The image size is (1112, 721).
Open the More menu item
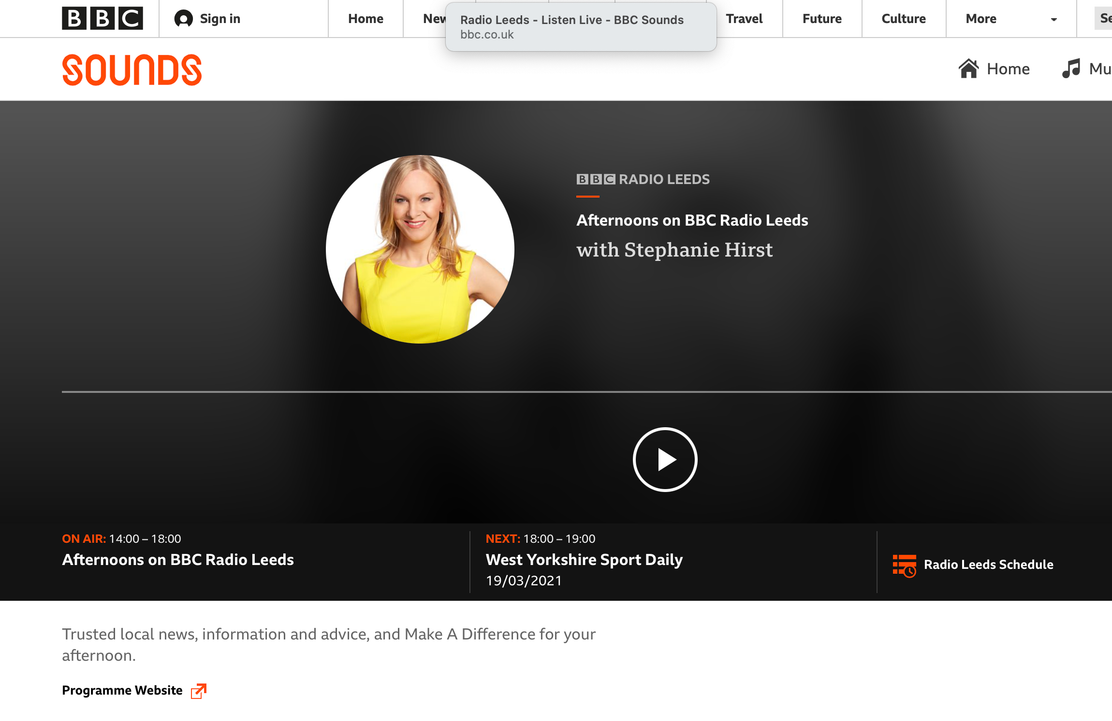tap(981, 18)
